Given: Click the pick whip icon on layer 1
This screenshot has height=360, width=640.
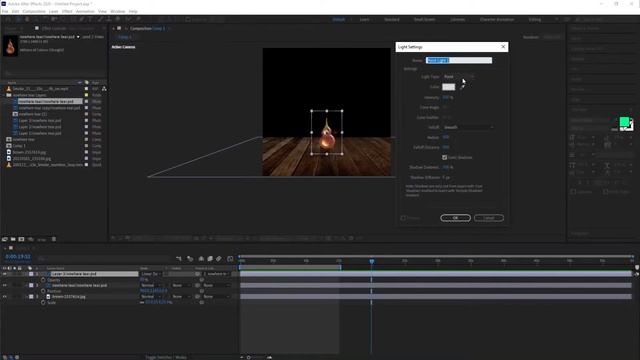Looking at the screenshot, I should click(198, 274).
